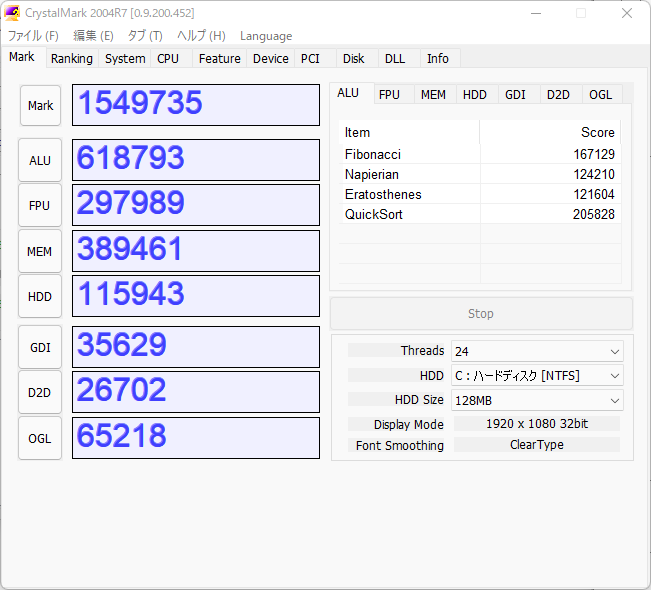Image resolution: width=651 pixels, height=590 pixels.
Task: Run the ALU benchmark button
Action: pos(40,160)
